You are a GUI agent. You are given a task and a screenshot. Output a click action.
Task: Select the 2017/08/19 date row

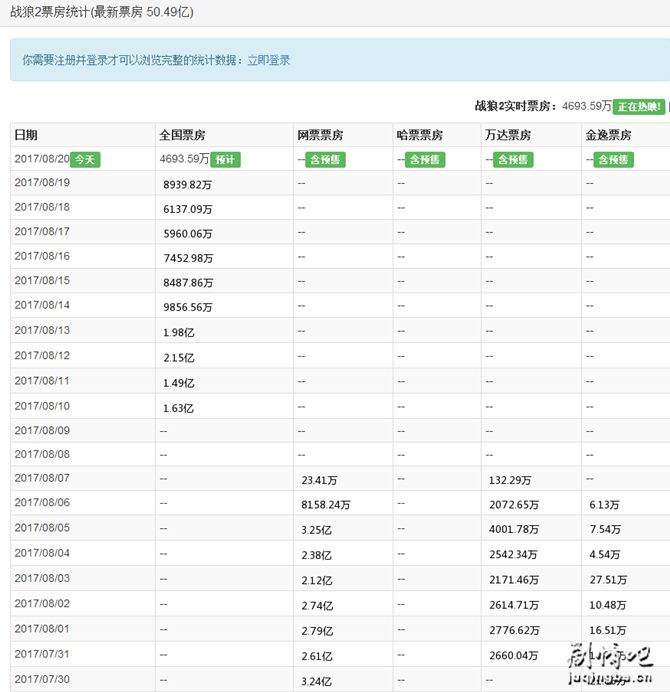42,183
